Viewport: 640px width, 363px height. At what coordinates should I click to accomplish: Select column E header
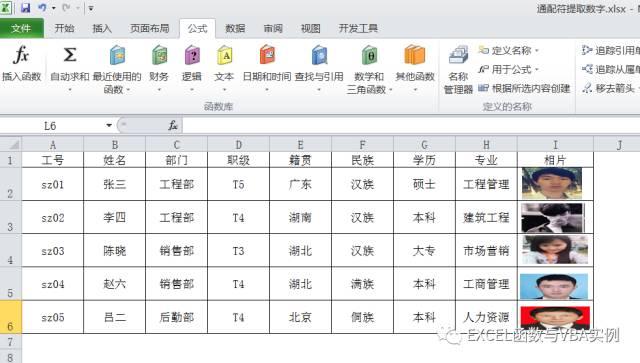[300, 145]
